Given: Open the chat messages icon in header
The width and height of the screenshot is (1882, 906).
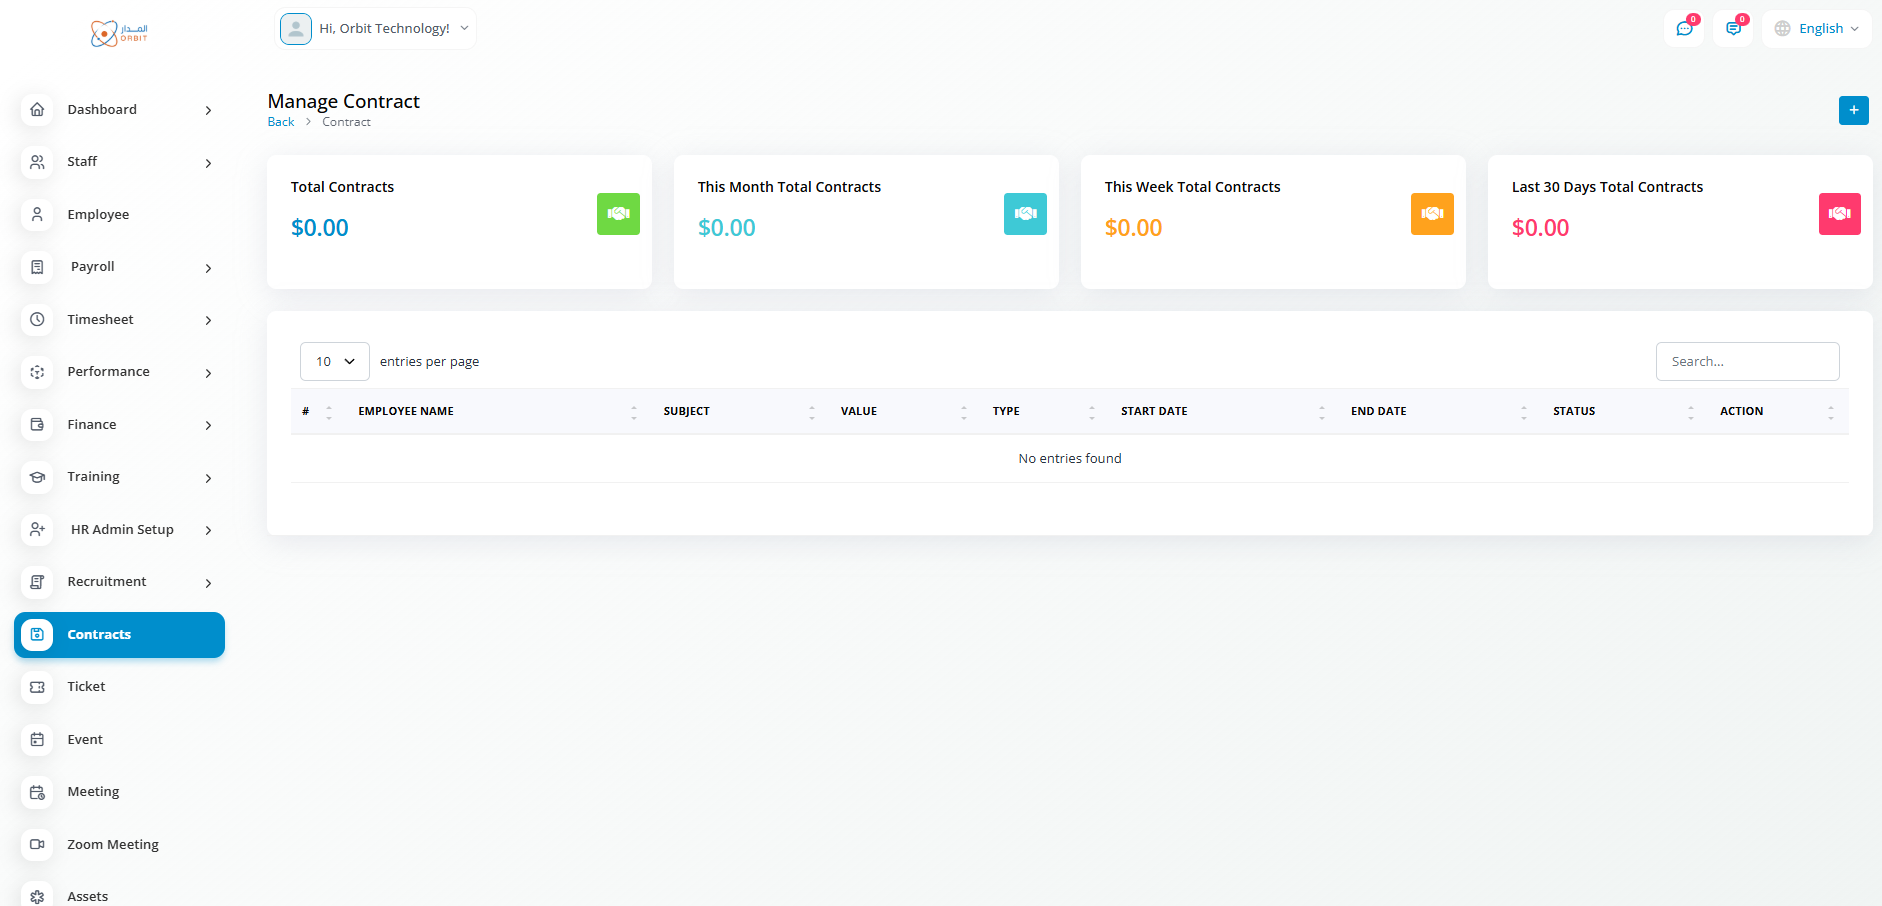Looking at the screenshot, I should pyautogui.click(x=1684, y=29).
